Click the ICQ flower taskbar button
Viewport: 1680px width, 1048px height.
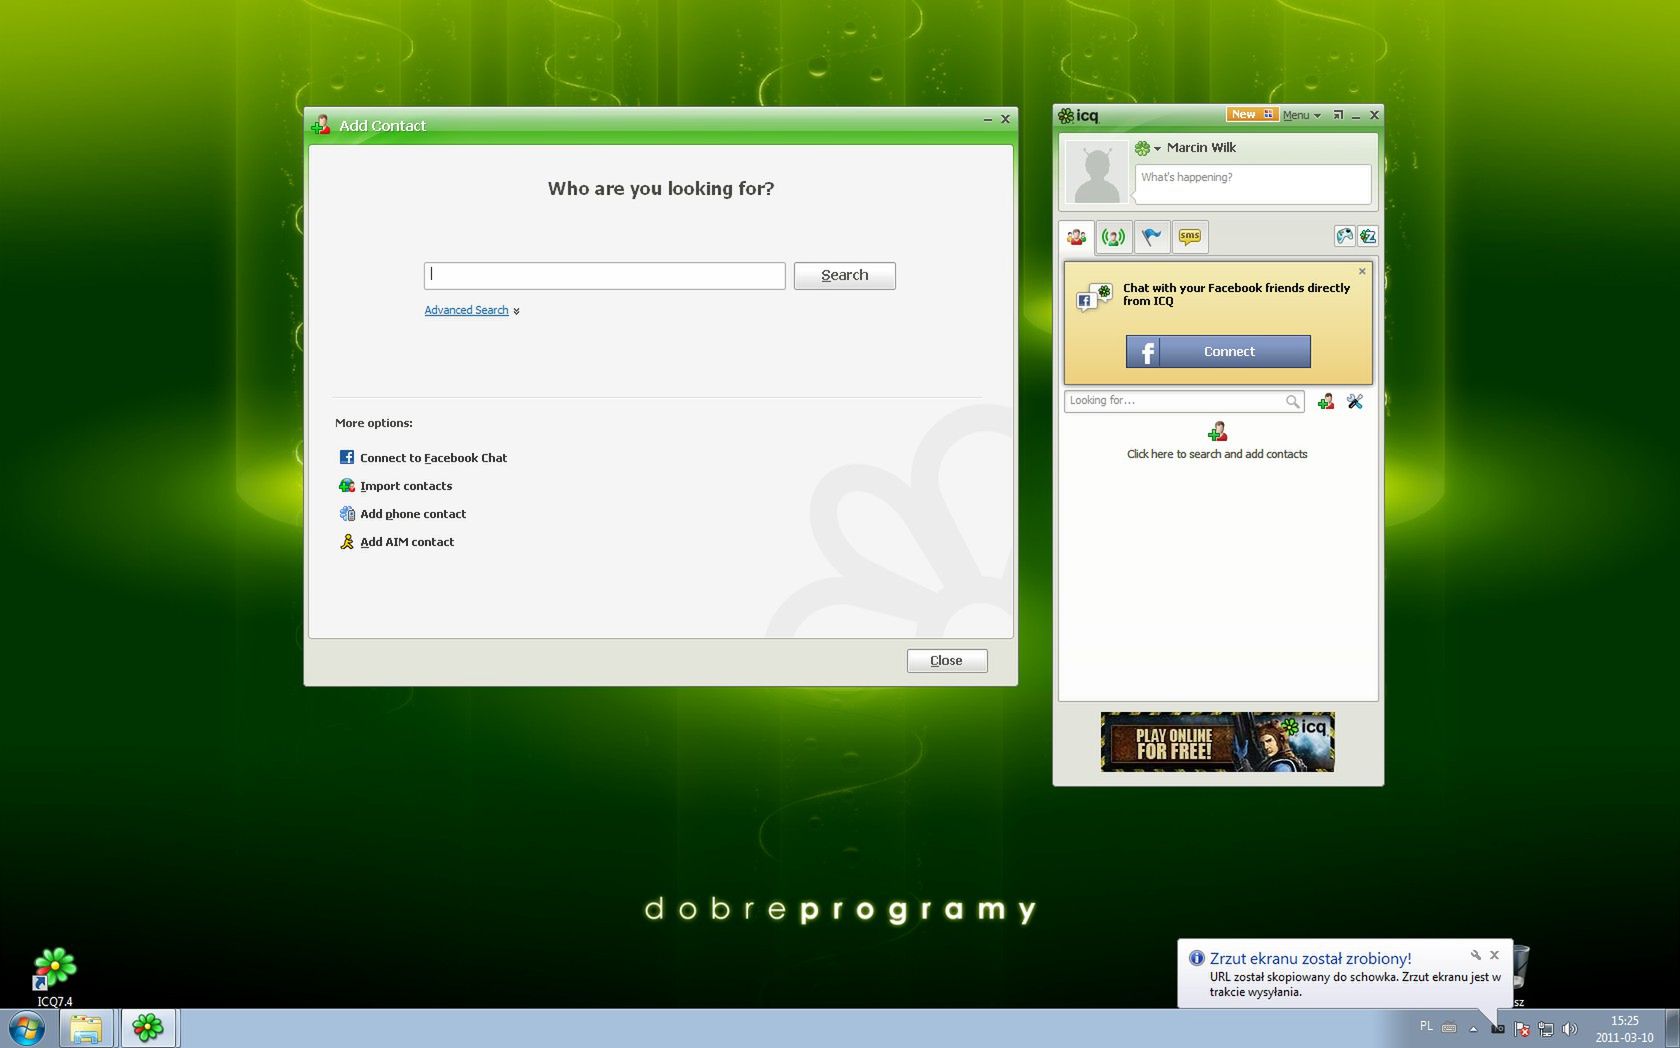coord(148,1028)
